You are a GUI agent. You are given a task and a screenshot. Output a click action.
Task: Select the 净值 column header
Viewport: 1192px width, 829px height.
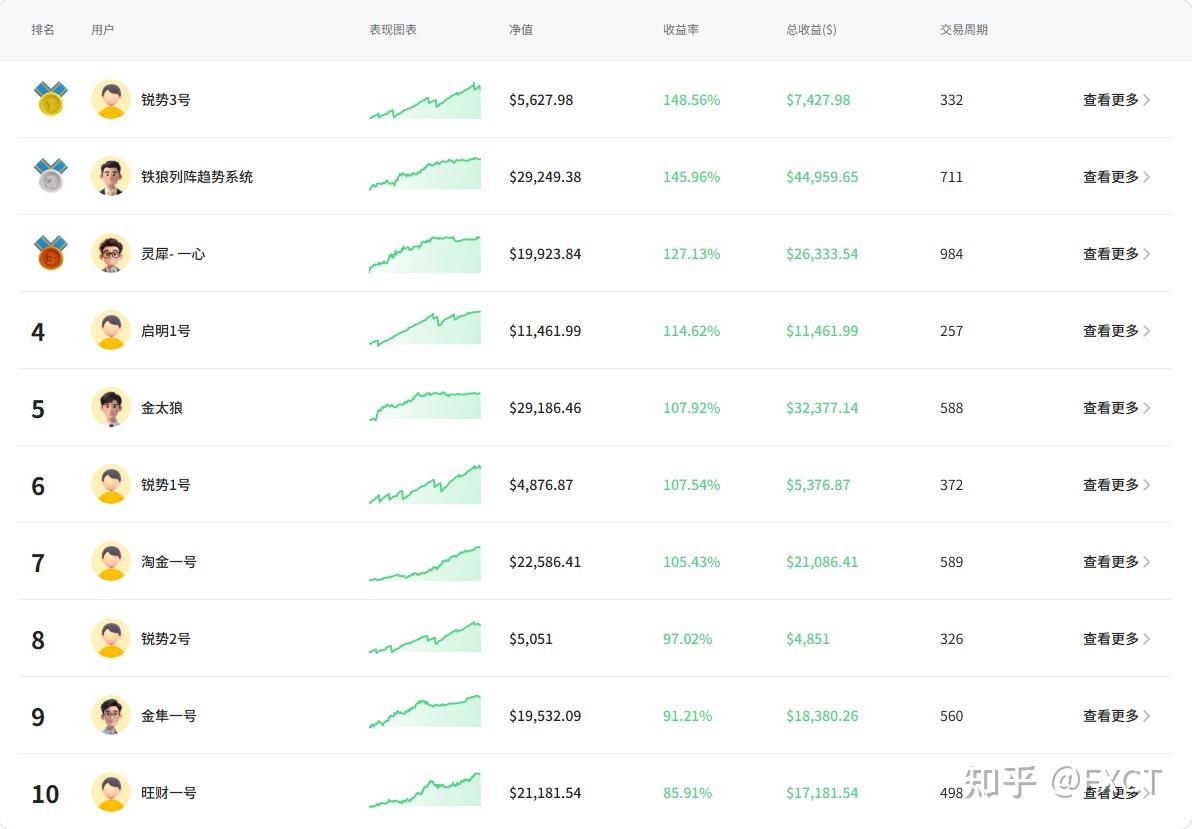[521, 30]
